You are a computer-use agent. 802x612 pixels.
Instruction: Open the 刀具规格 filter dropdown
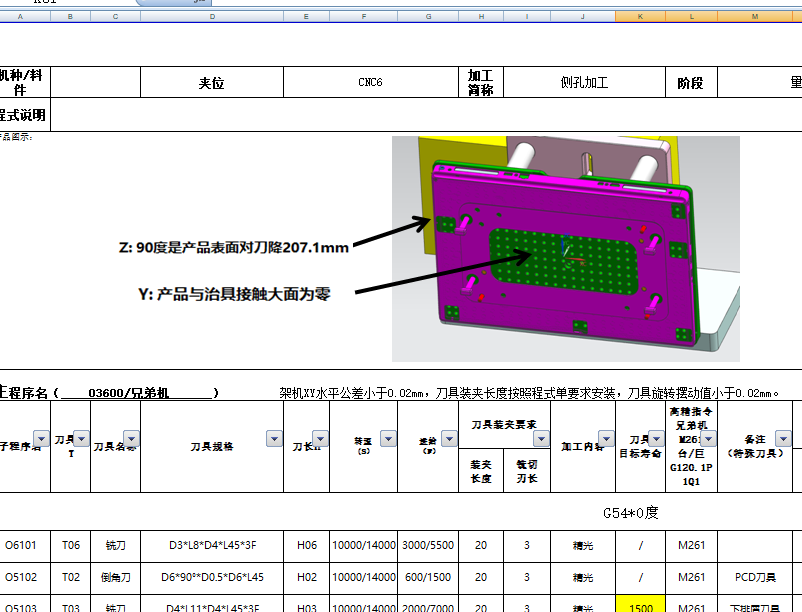tap(272, 437)
